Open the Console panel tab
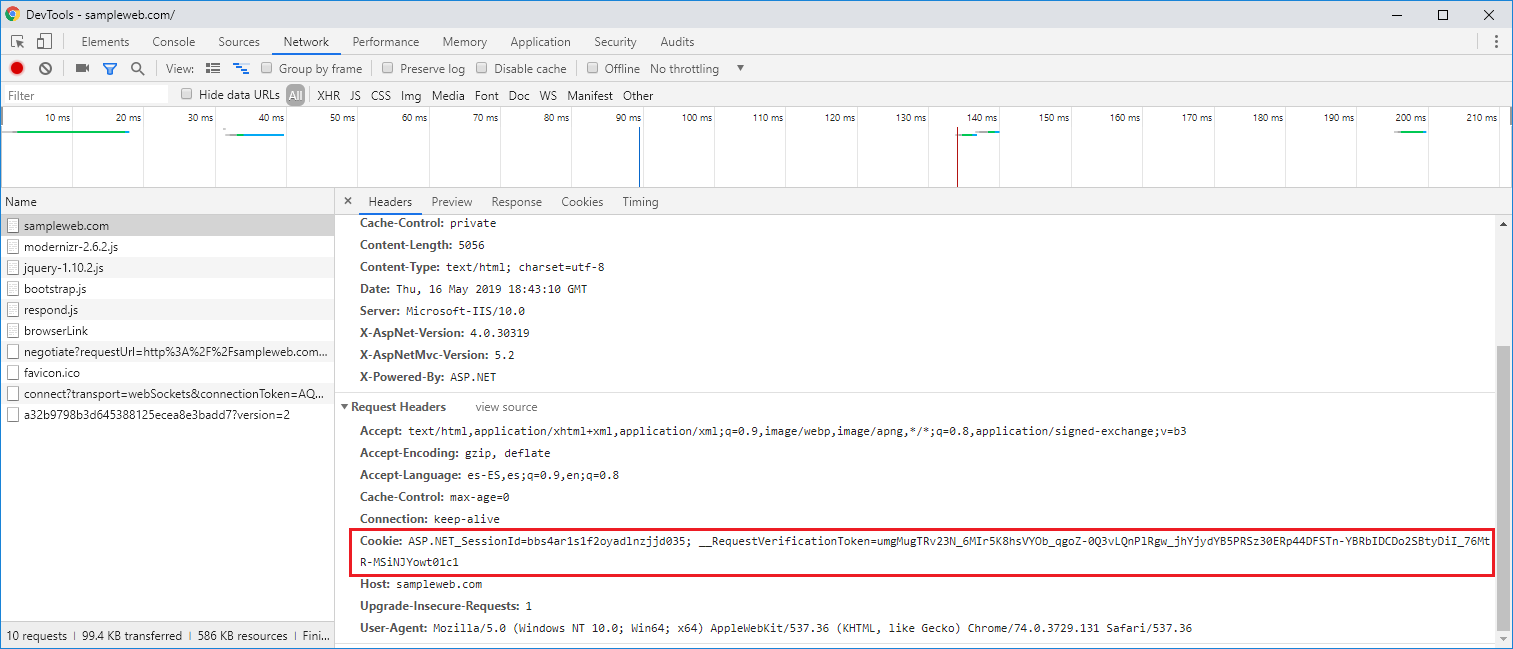Screen dimensions: 1513x649 [x=174, y=42]
